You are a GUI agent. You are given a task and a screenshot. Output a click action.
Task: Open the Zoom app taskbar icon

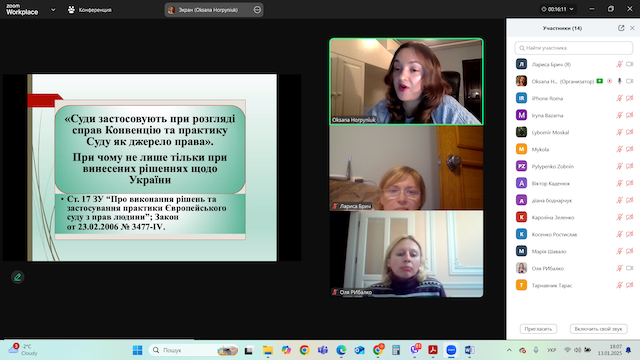click(451, 350)
